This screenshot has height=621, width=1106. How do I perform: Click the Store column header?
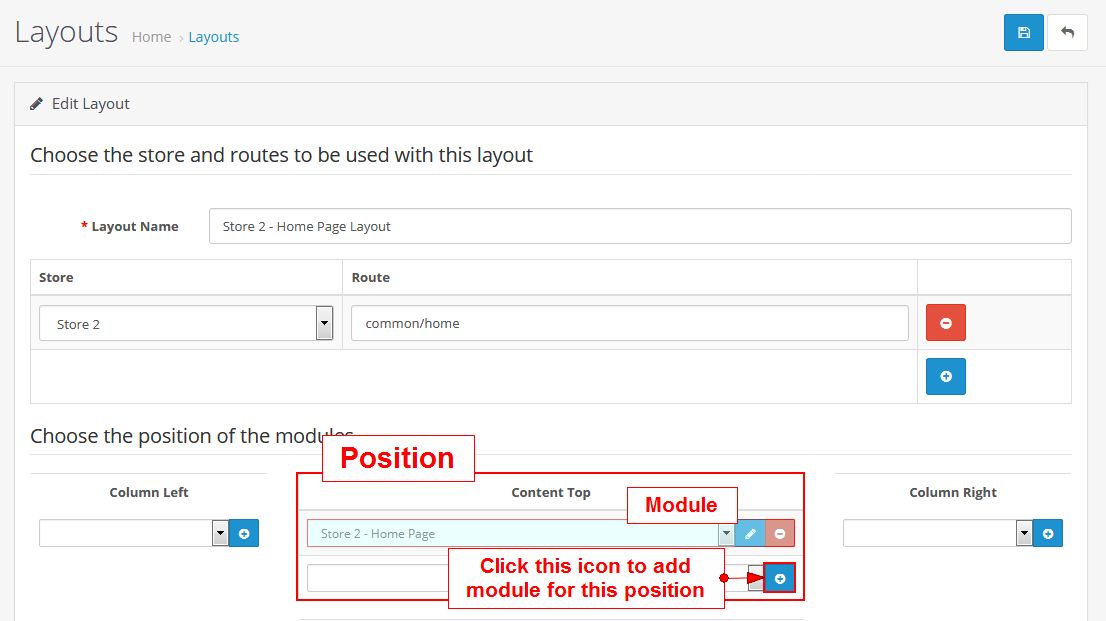tap(56, 277)
